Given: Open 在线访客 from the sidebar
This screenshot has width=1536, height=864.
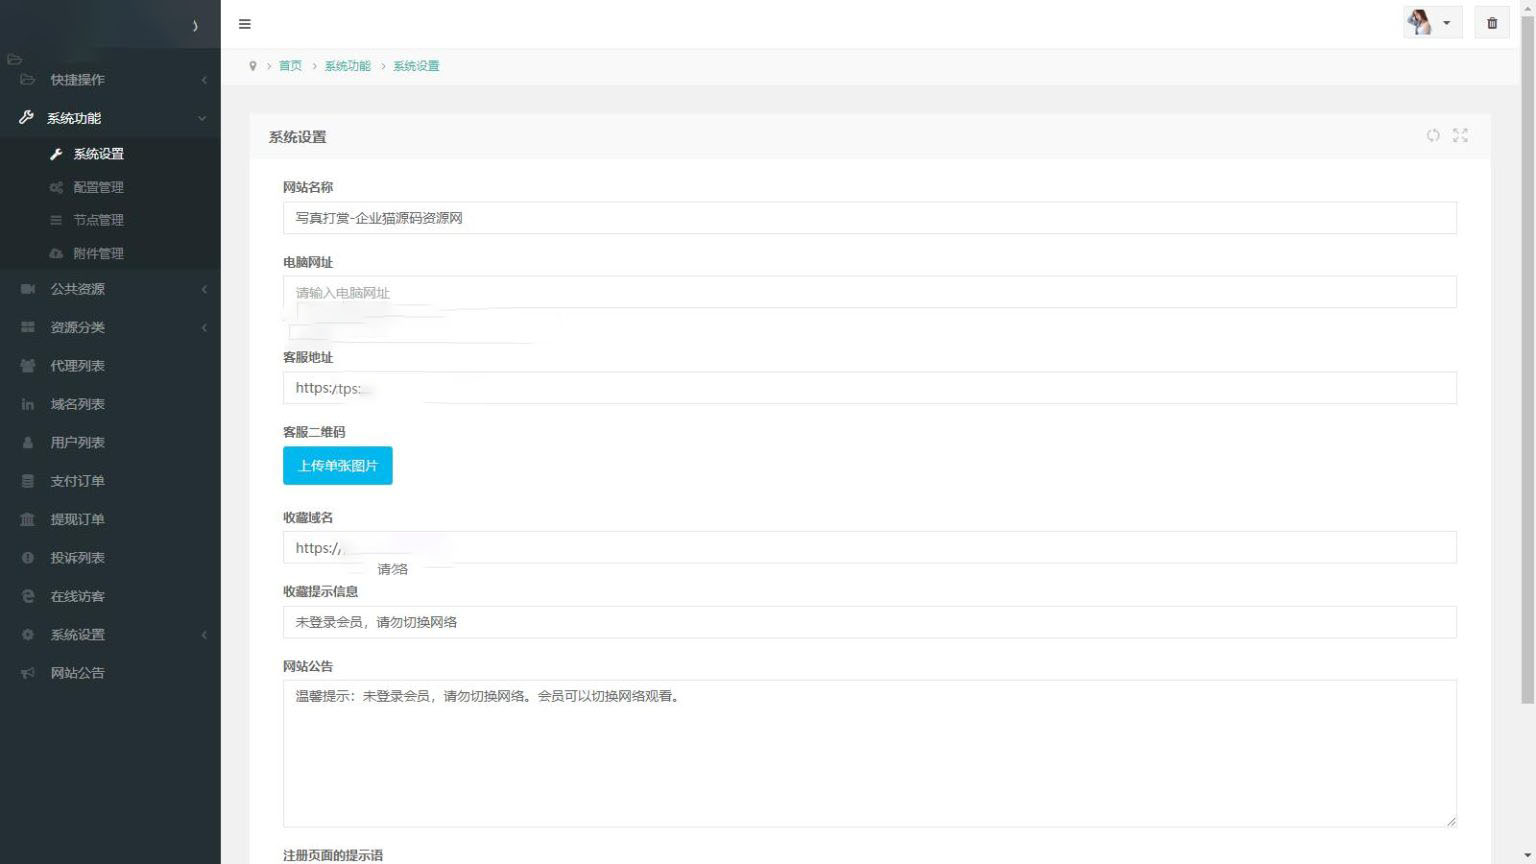Looking at the screenshot, I should click(78, 596).
